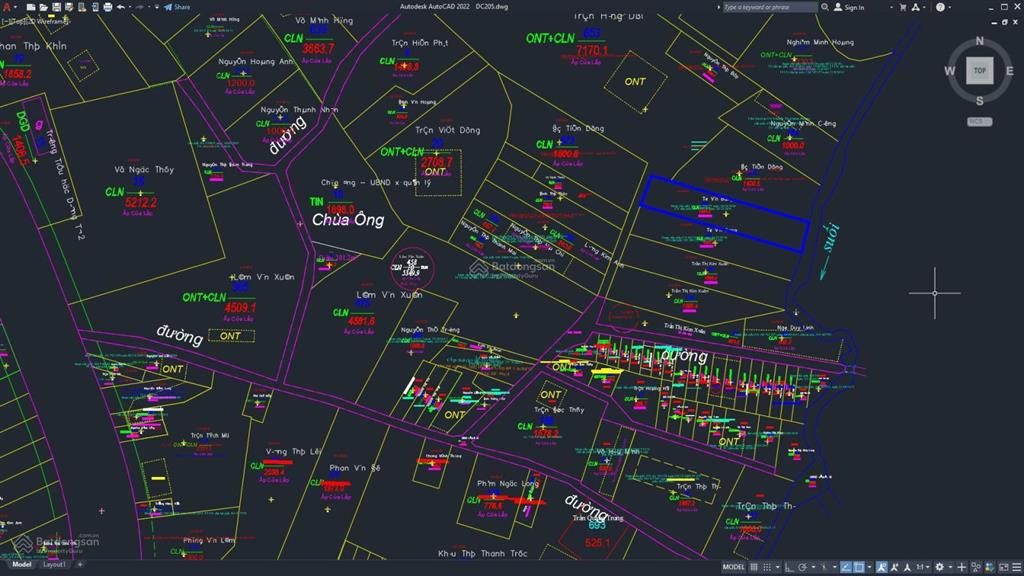Toggle Isometric drafting in status bar
Screen dimensions: 1024x576
click(824, 567)
